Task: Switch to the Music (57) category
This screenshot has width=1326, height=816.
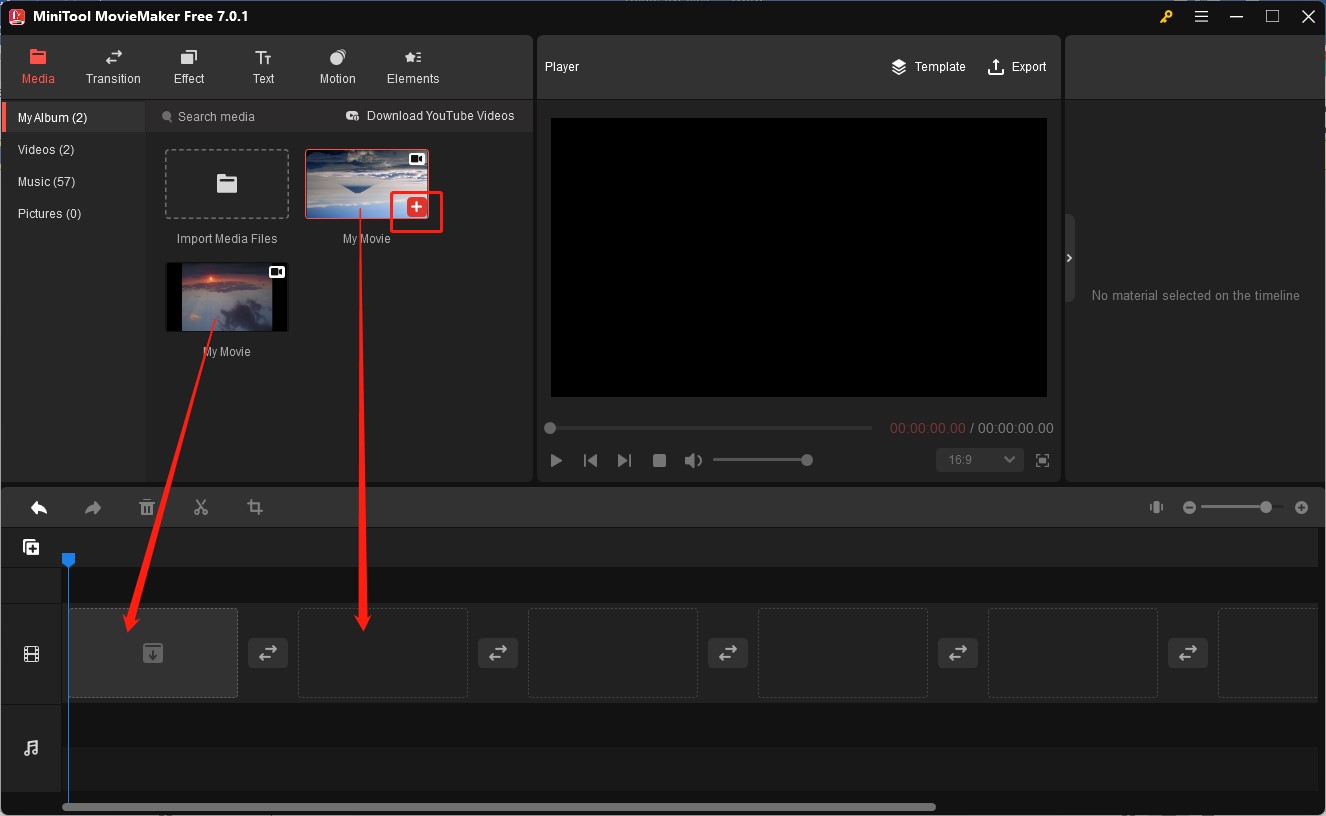Action: pos(46,181)
